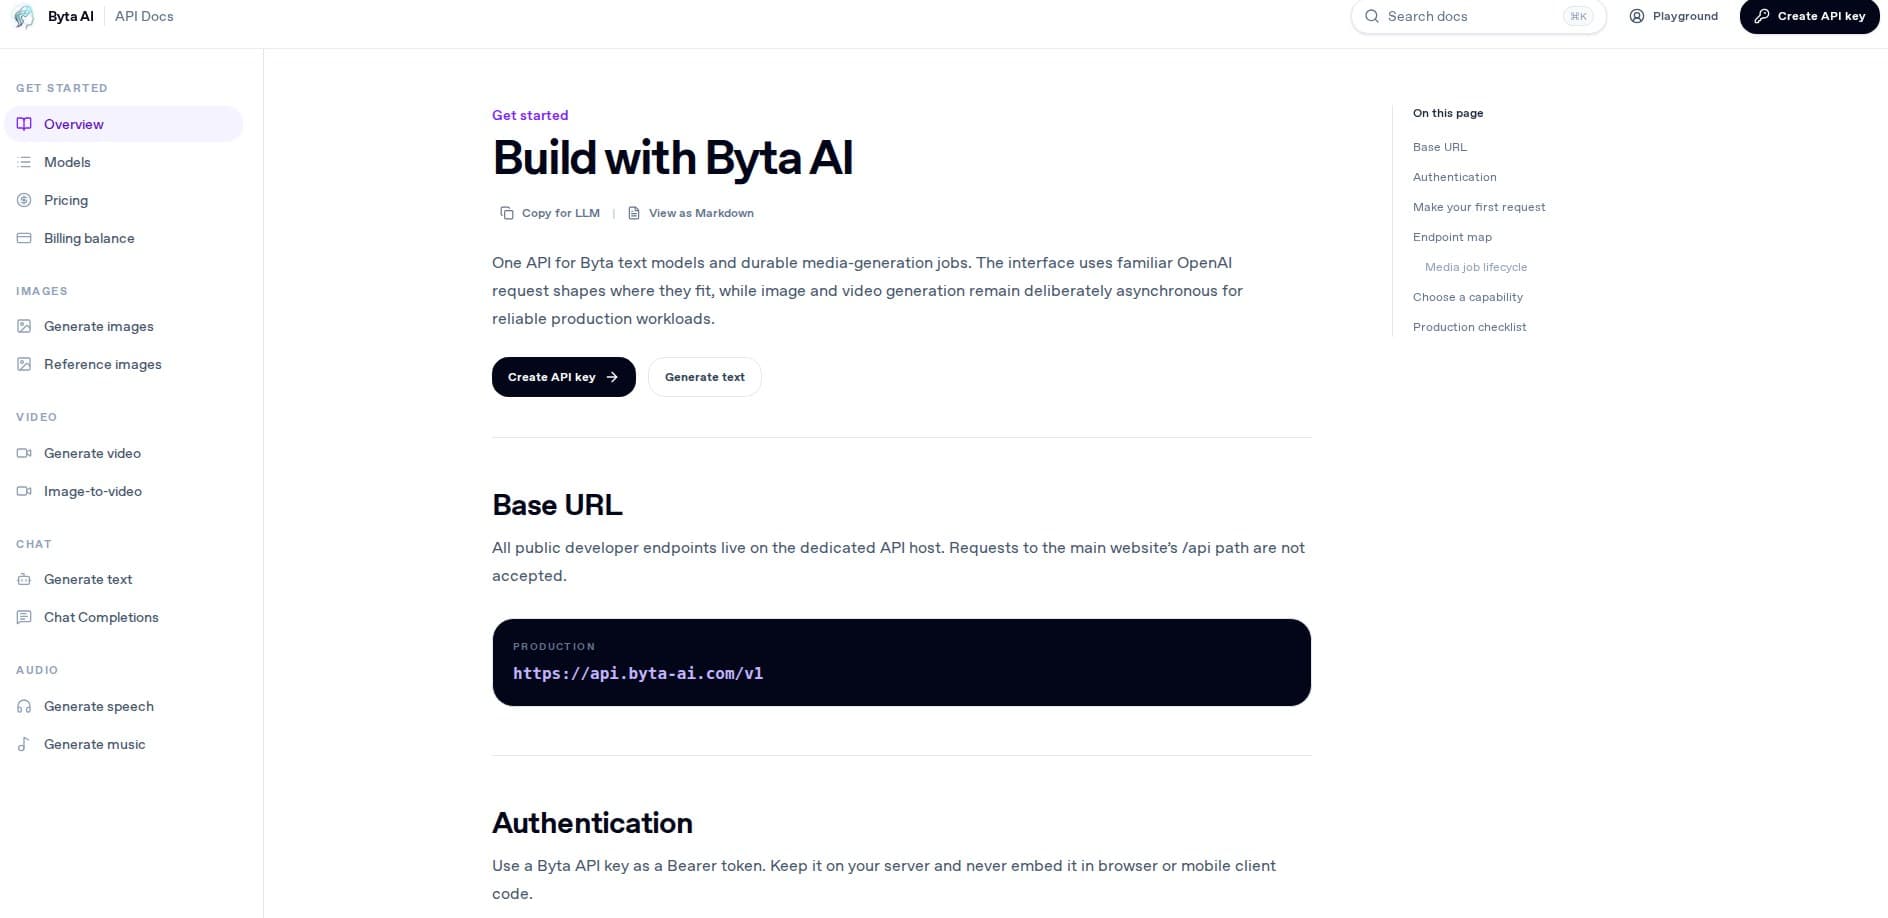
Task: Click the search magnifier icon
Action: tap(1372, 16)
